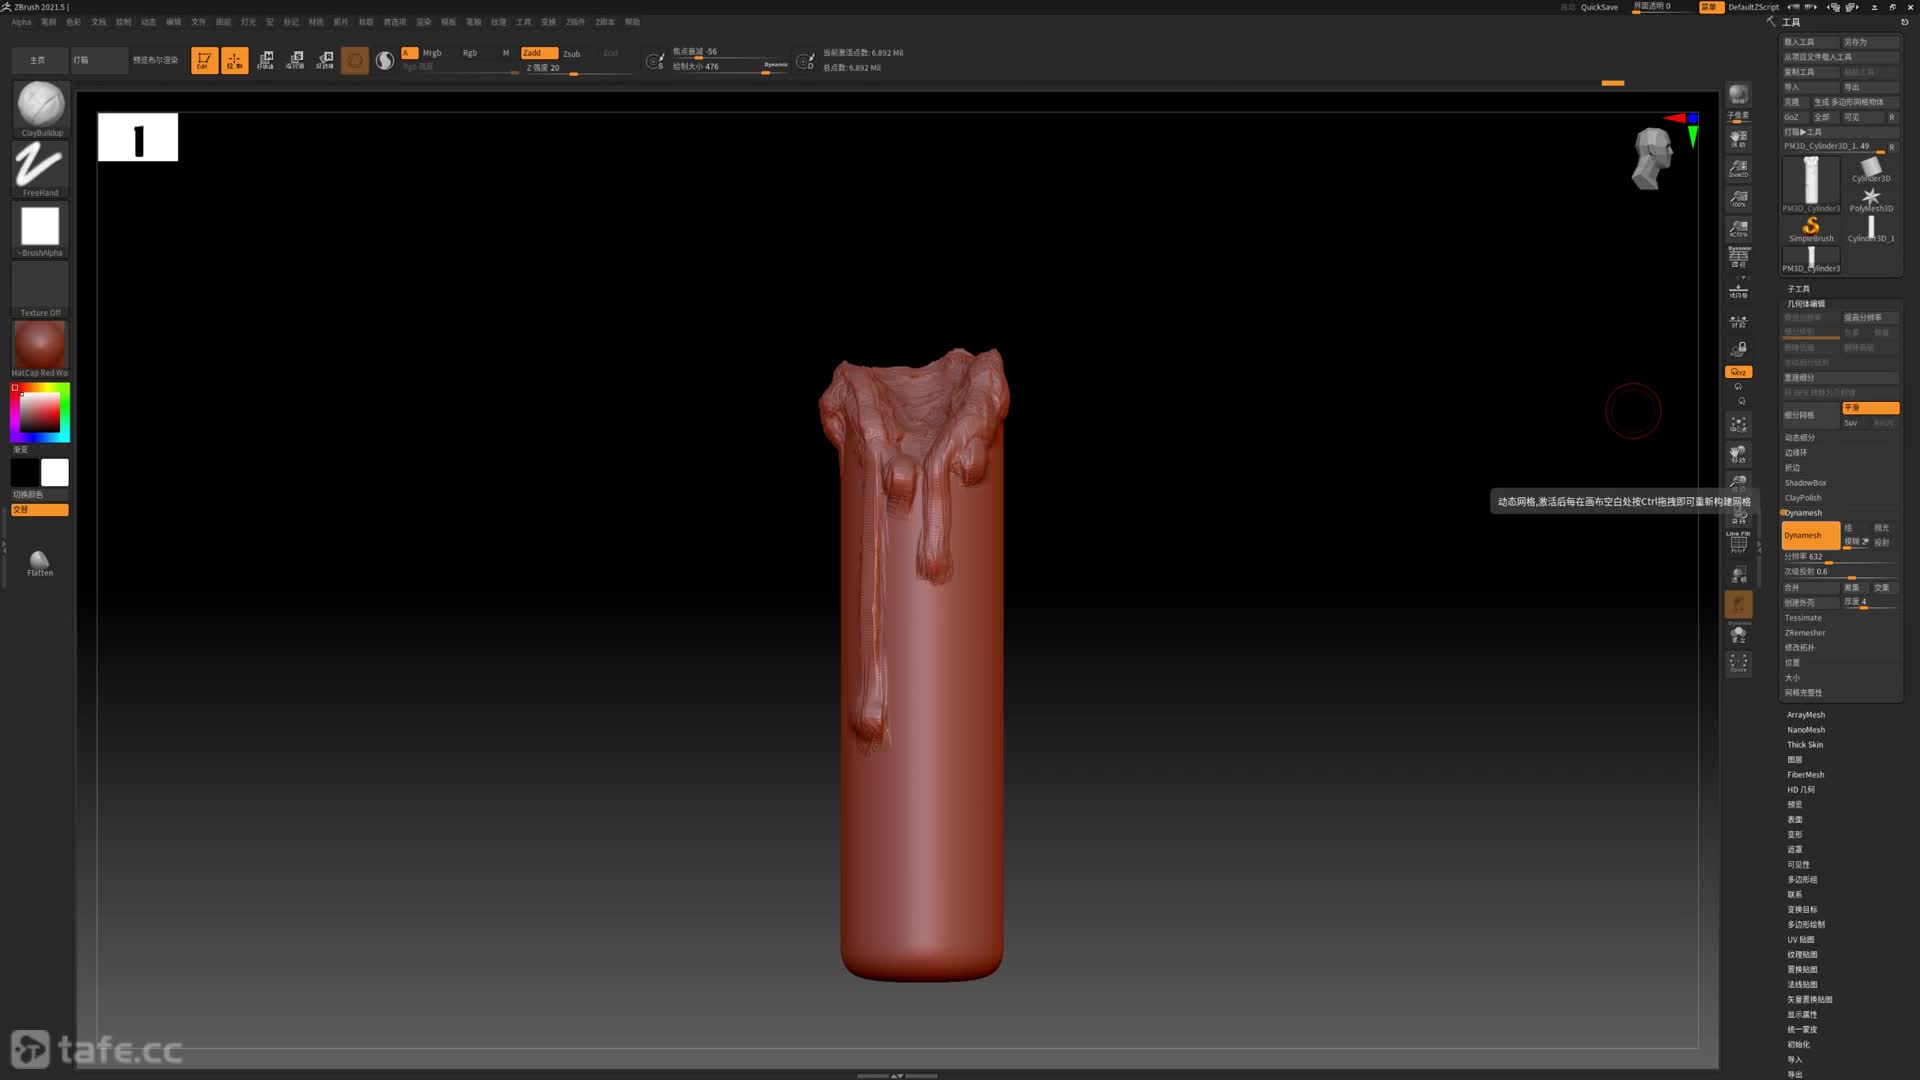Toggle Draw mode button
This screenshot has height=1080, width=1920.
(234, 60)
